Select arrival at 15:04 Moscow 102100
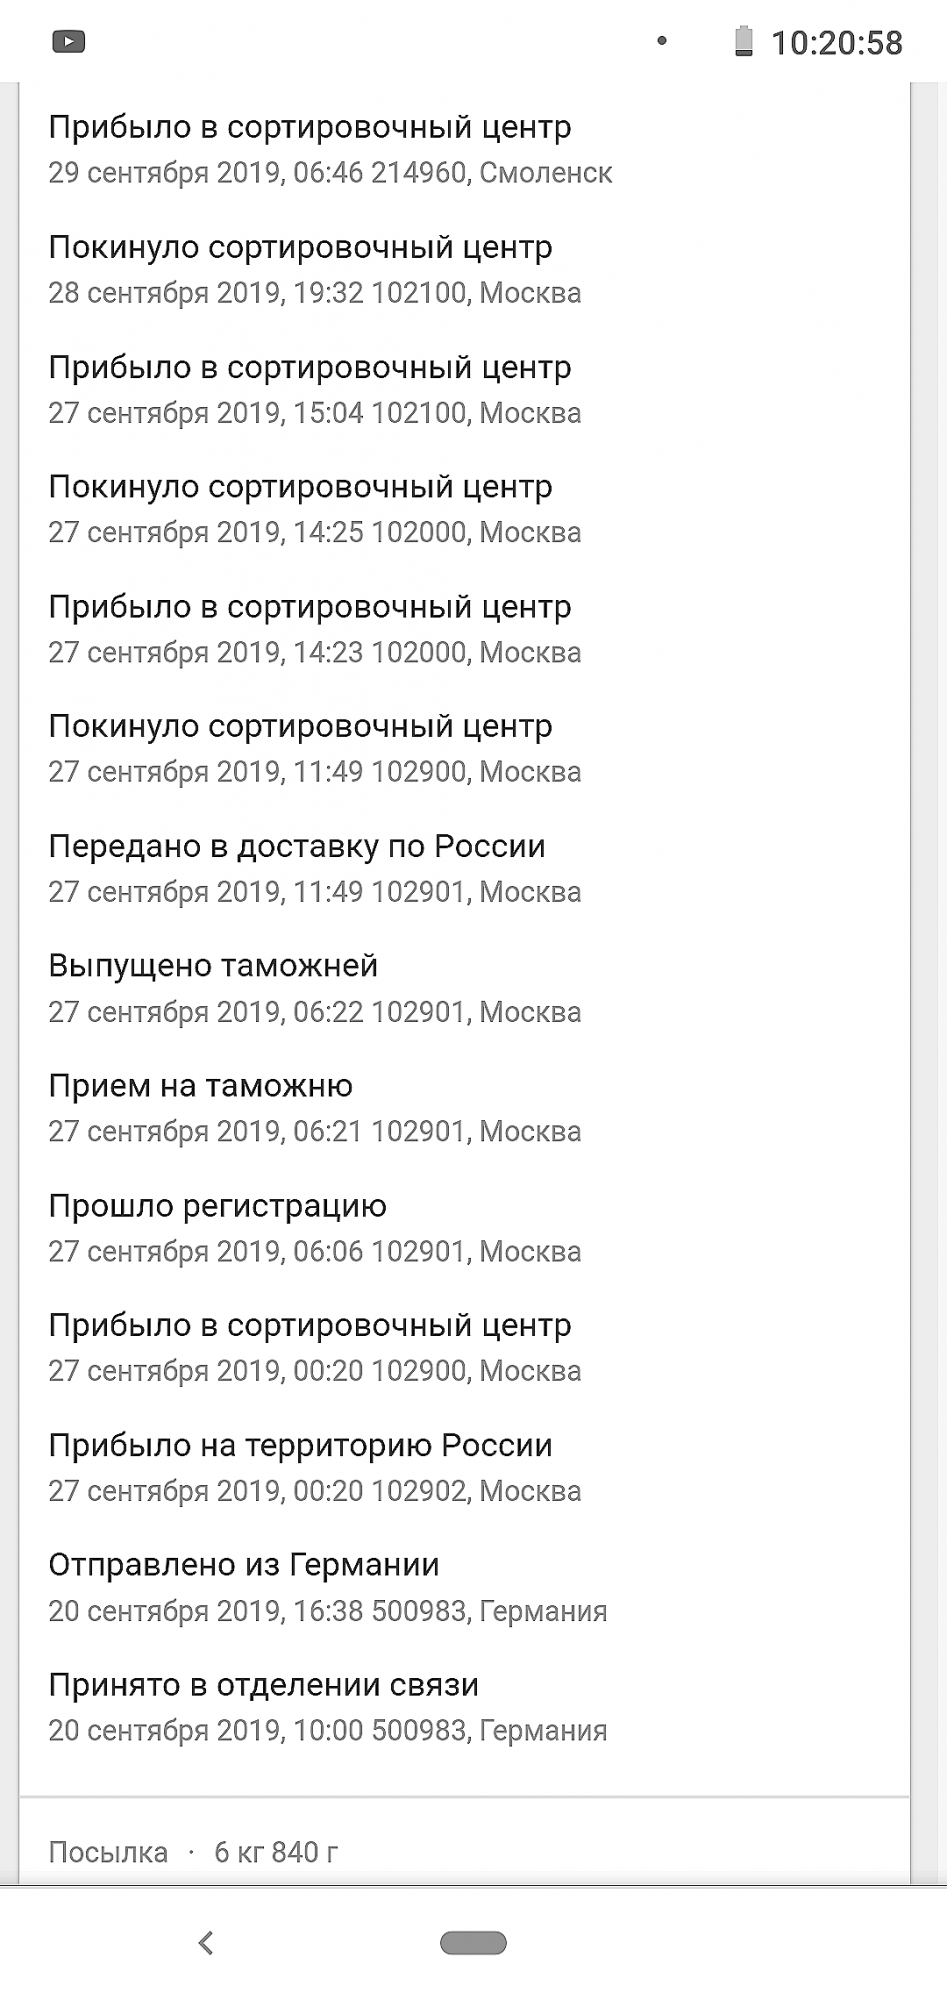This screenshot has height=2000, width=947. 315,390
